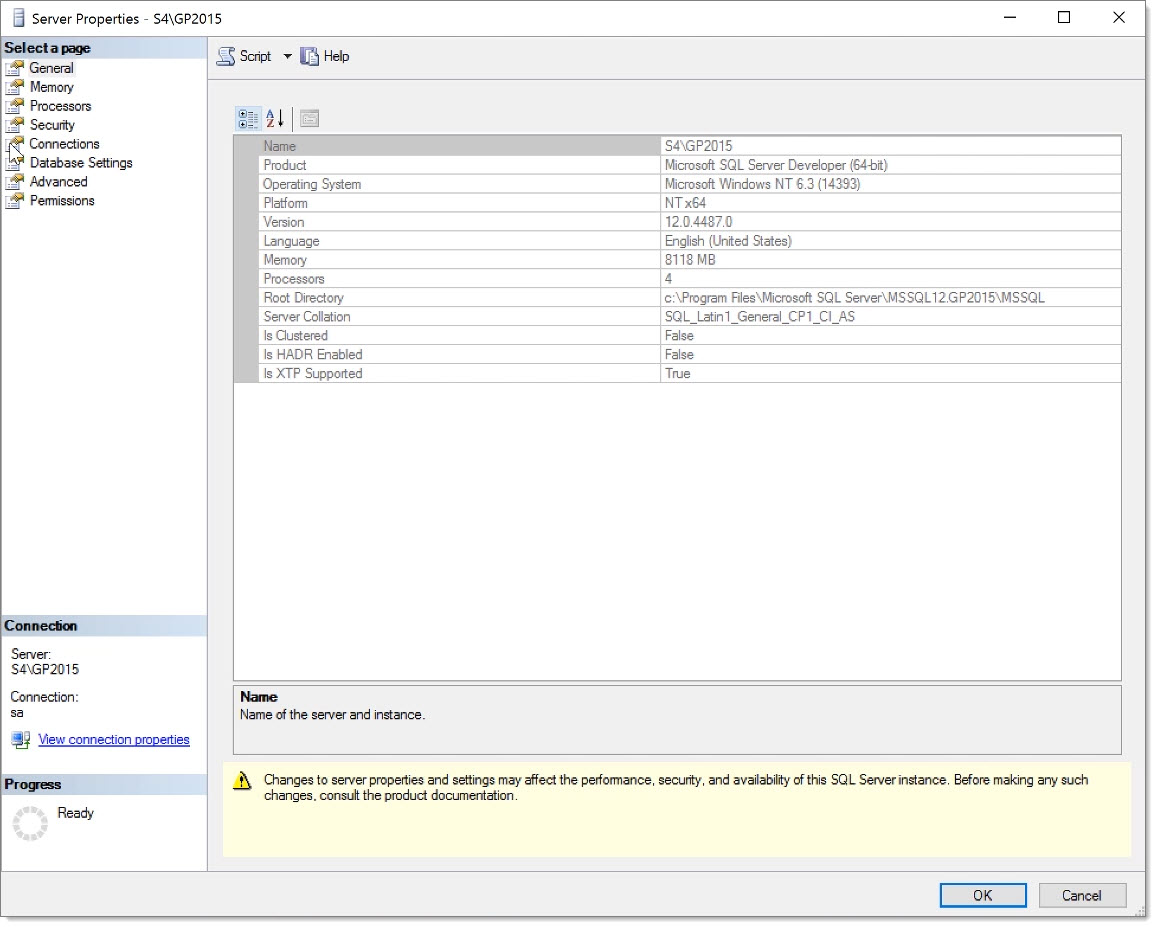
Task: Click the General page icon
Action: tap(15, 68)
